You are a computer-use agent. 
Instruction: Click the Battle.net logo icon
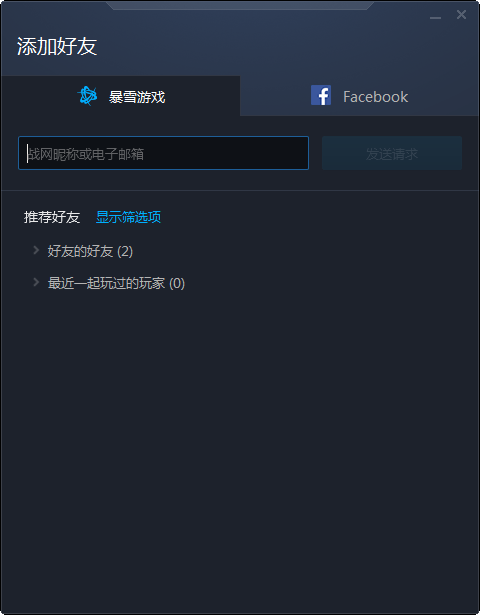(87, 96)
